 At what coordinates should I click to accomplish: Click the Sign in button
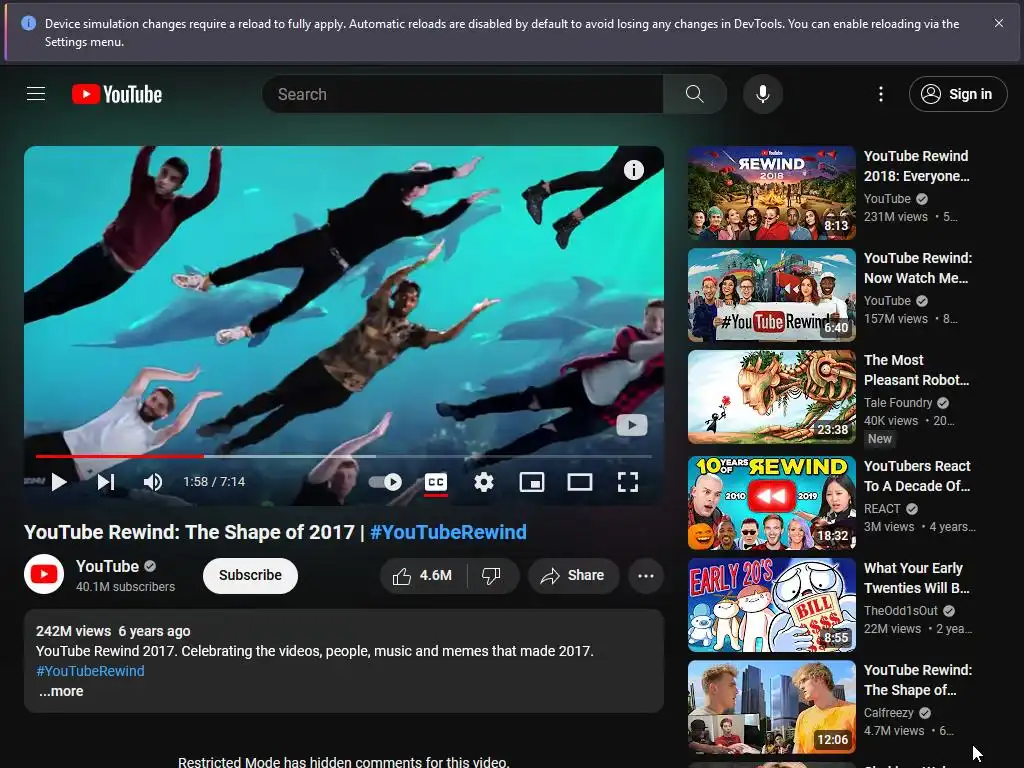(958, 94)
